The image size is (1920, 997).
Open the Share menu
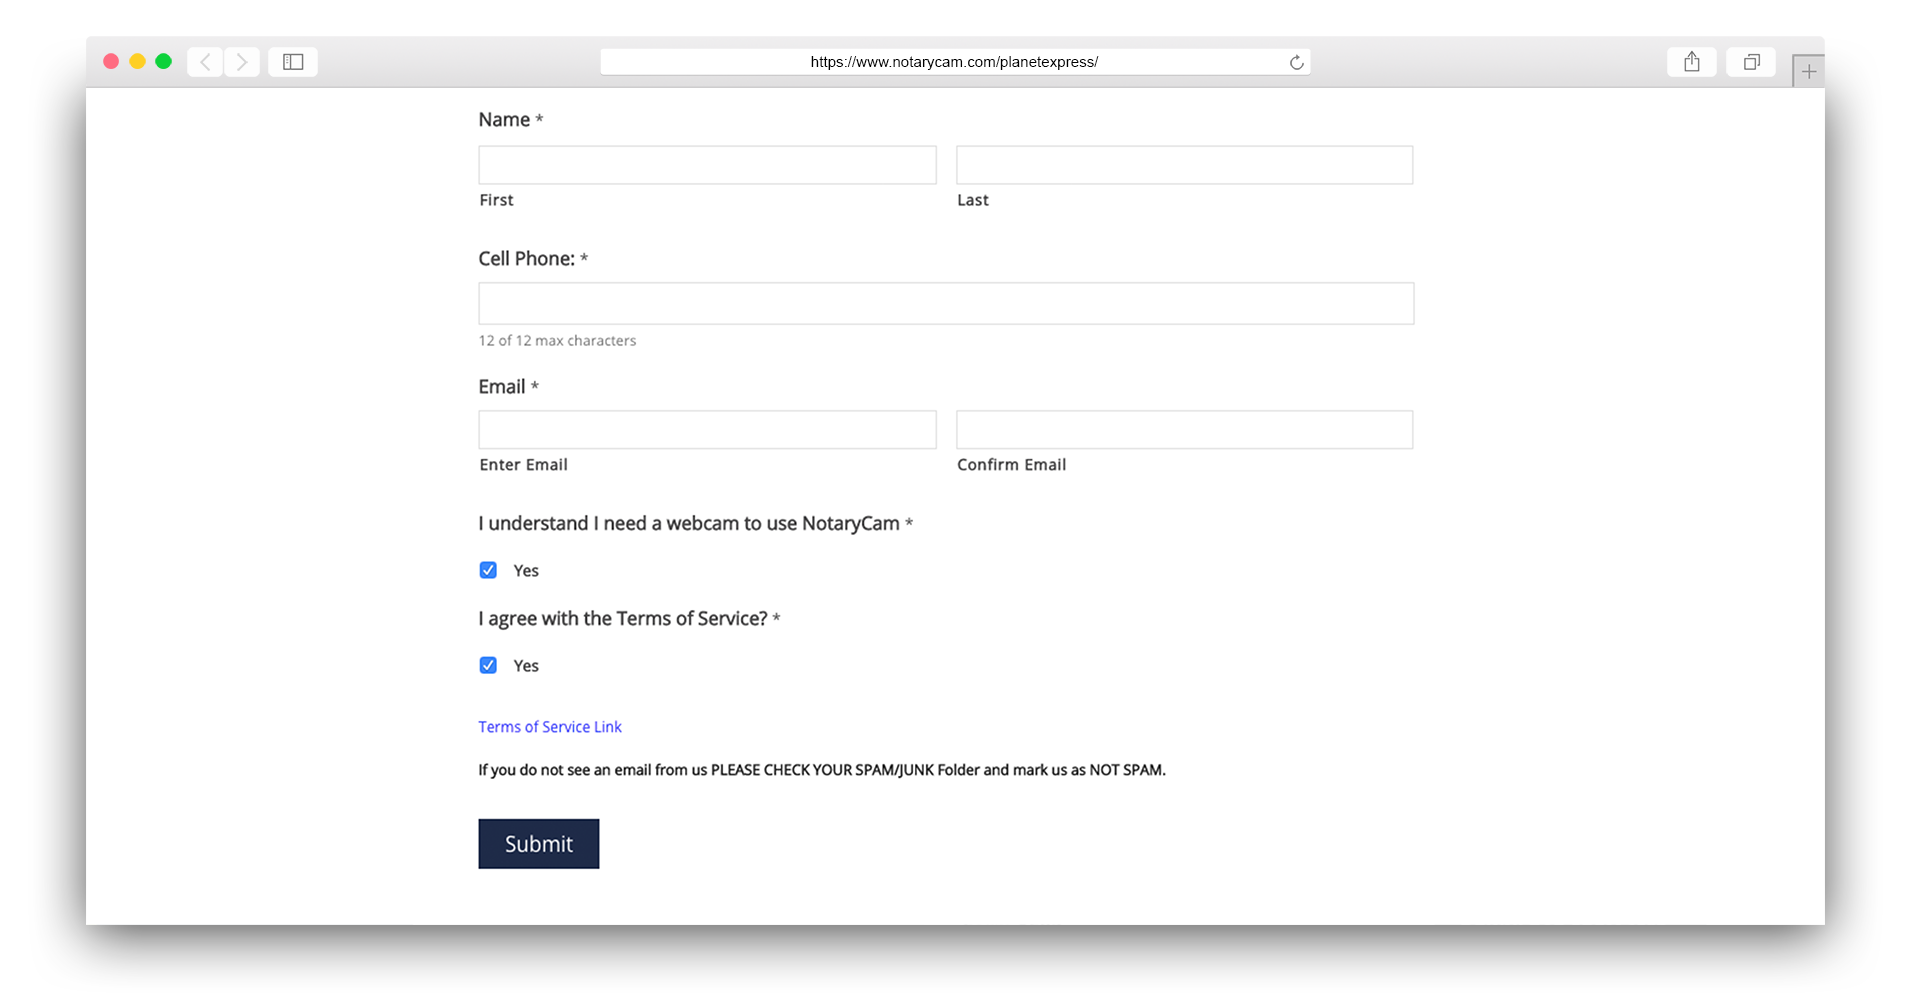pyautogui.click(x=1691, y=61)
